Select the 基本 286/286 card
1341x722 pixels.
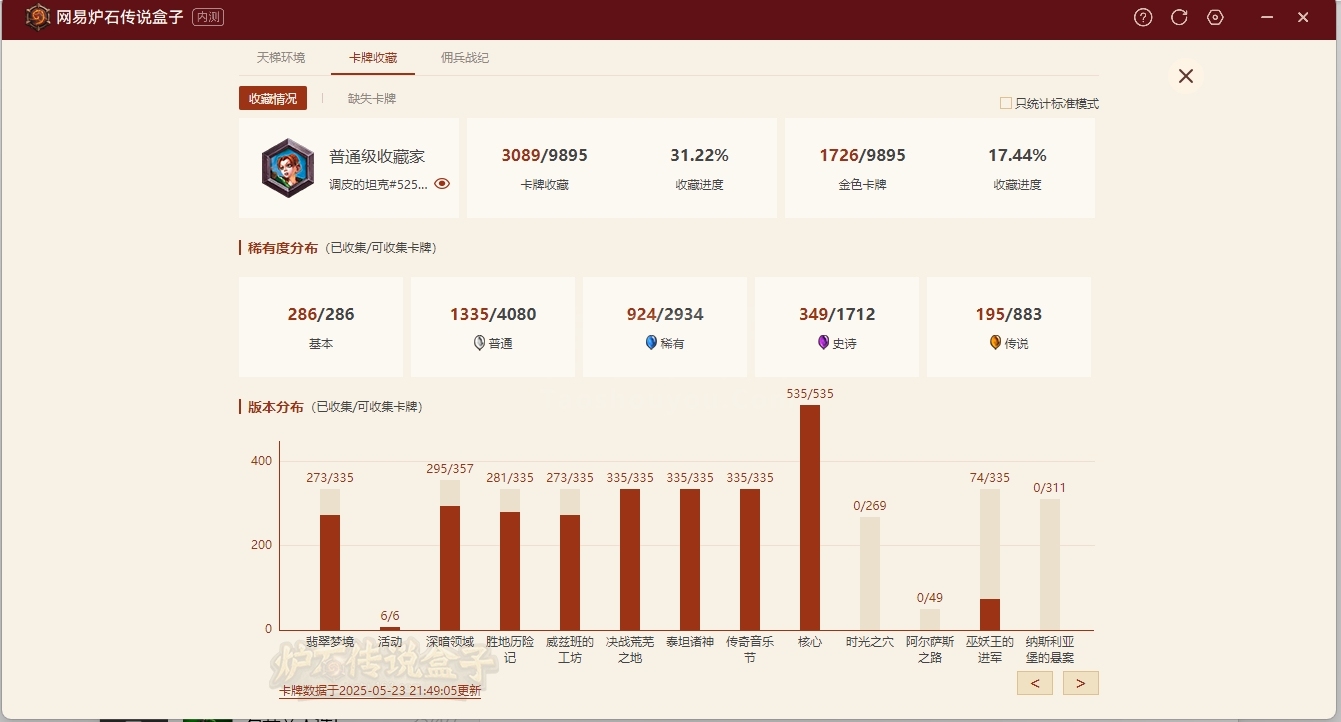click(321, 327)
